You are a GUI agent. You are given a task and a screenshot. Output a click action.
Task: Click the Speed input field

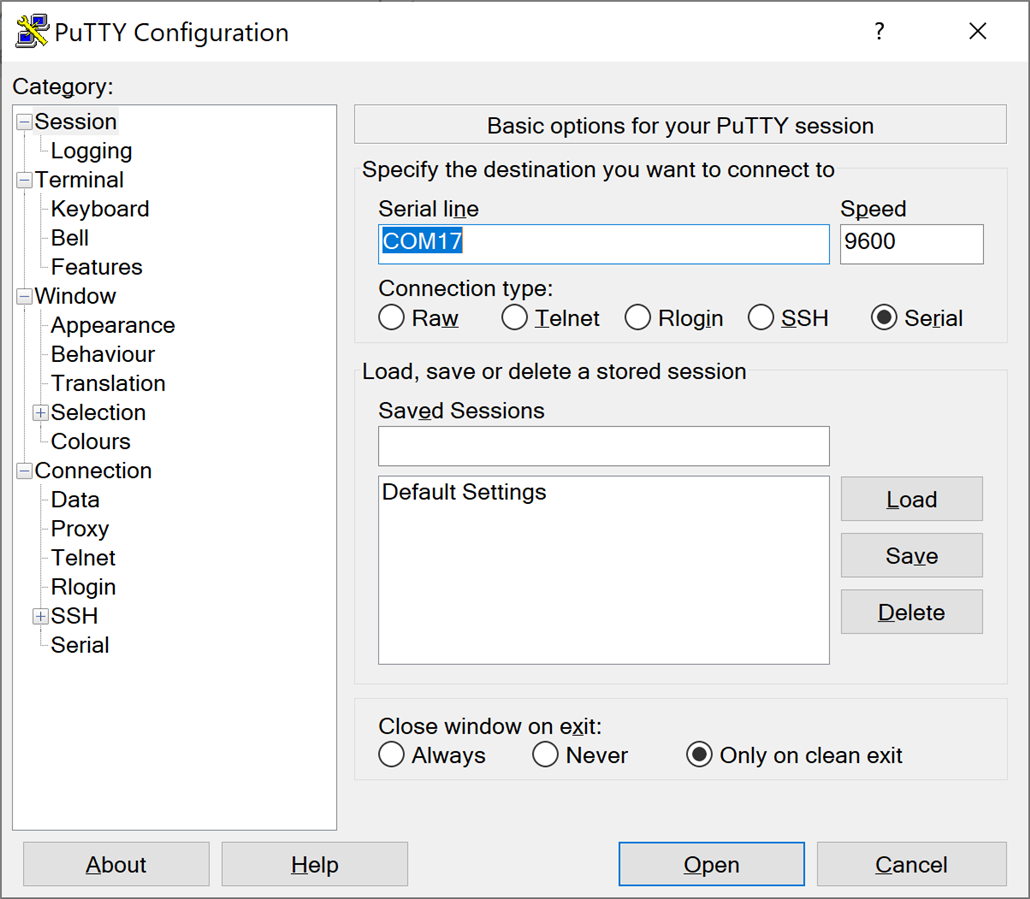(x=911, y=243)
